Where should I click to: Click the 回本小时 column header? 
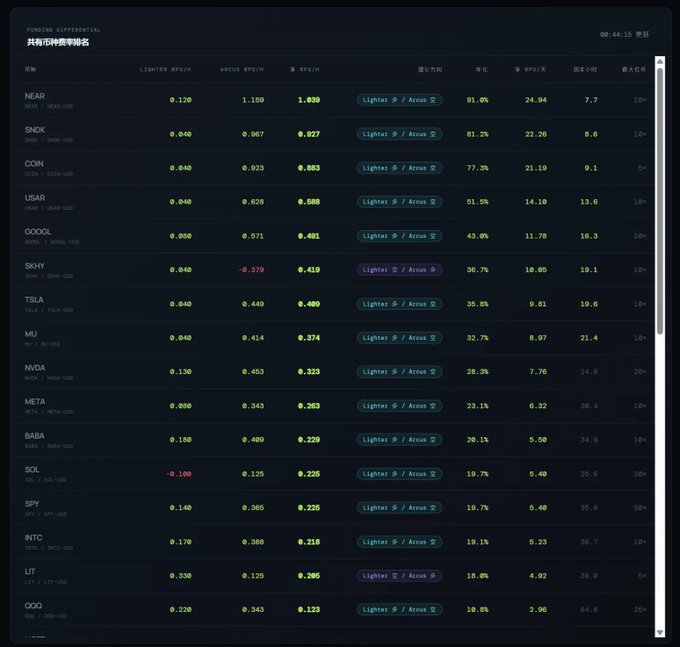pos(585,69)
